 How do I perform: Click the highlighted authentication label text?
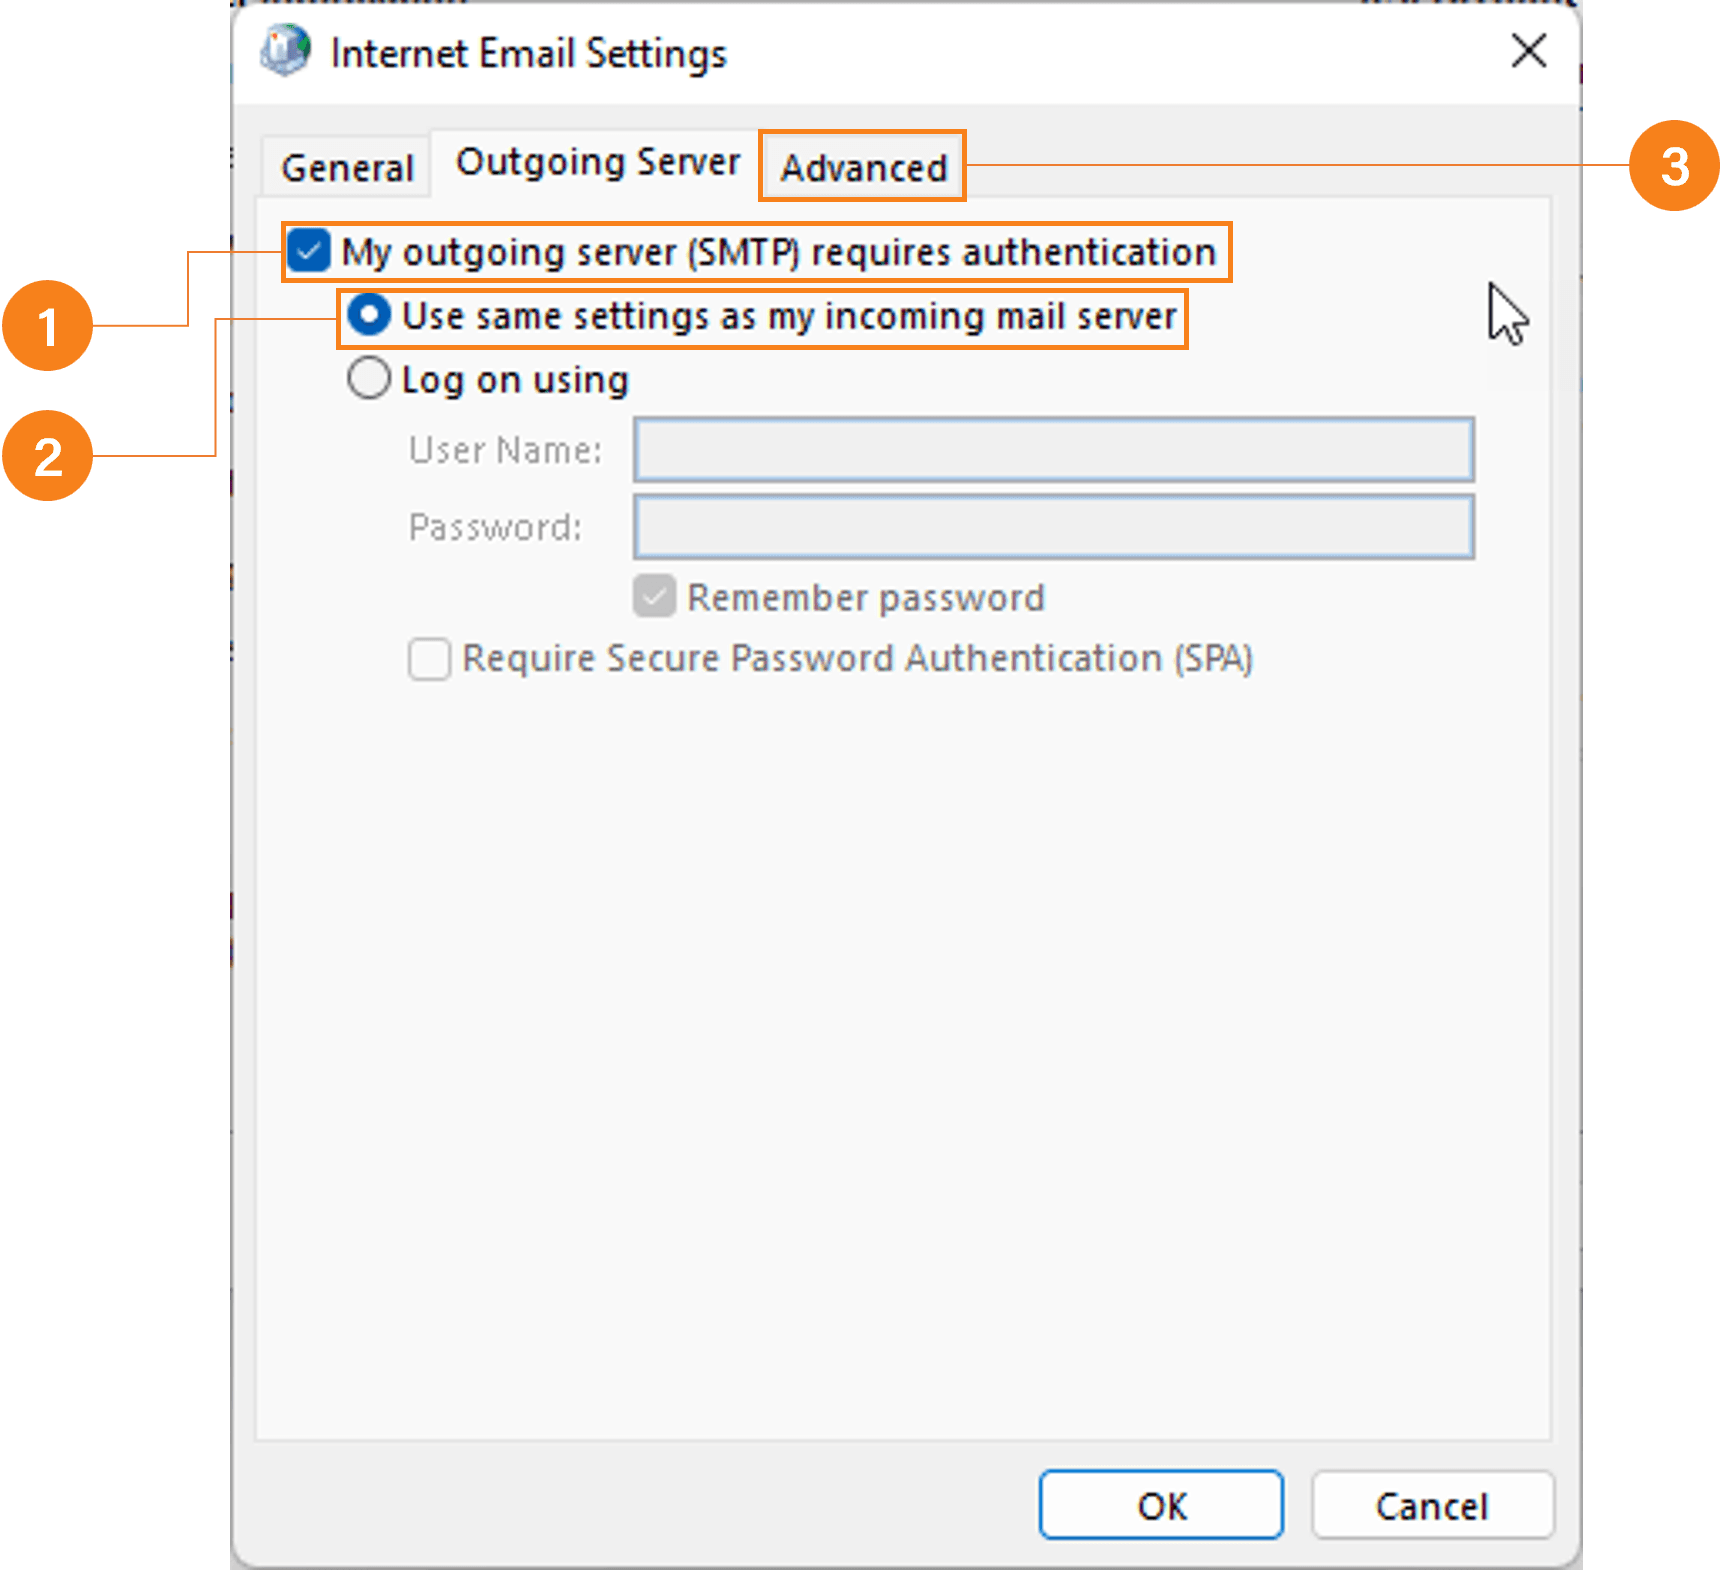point(776,253)
